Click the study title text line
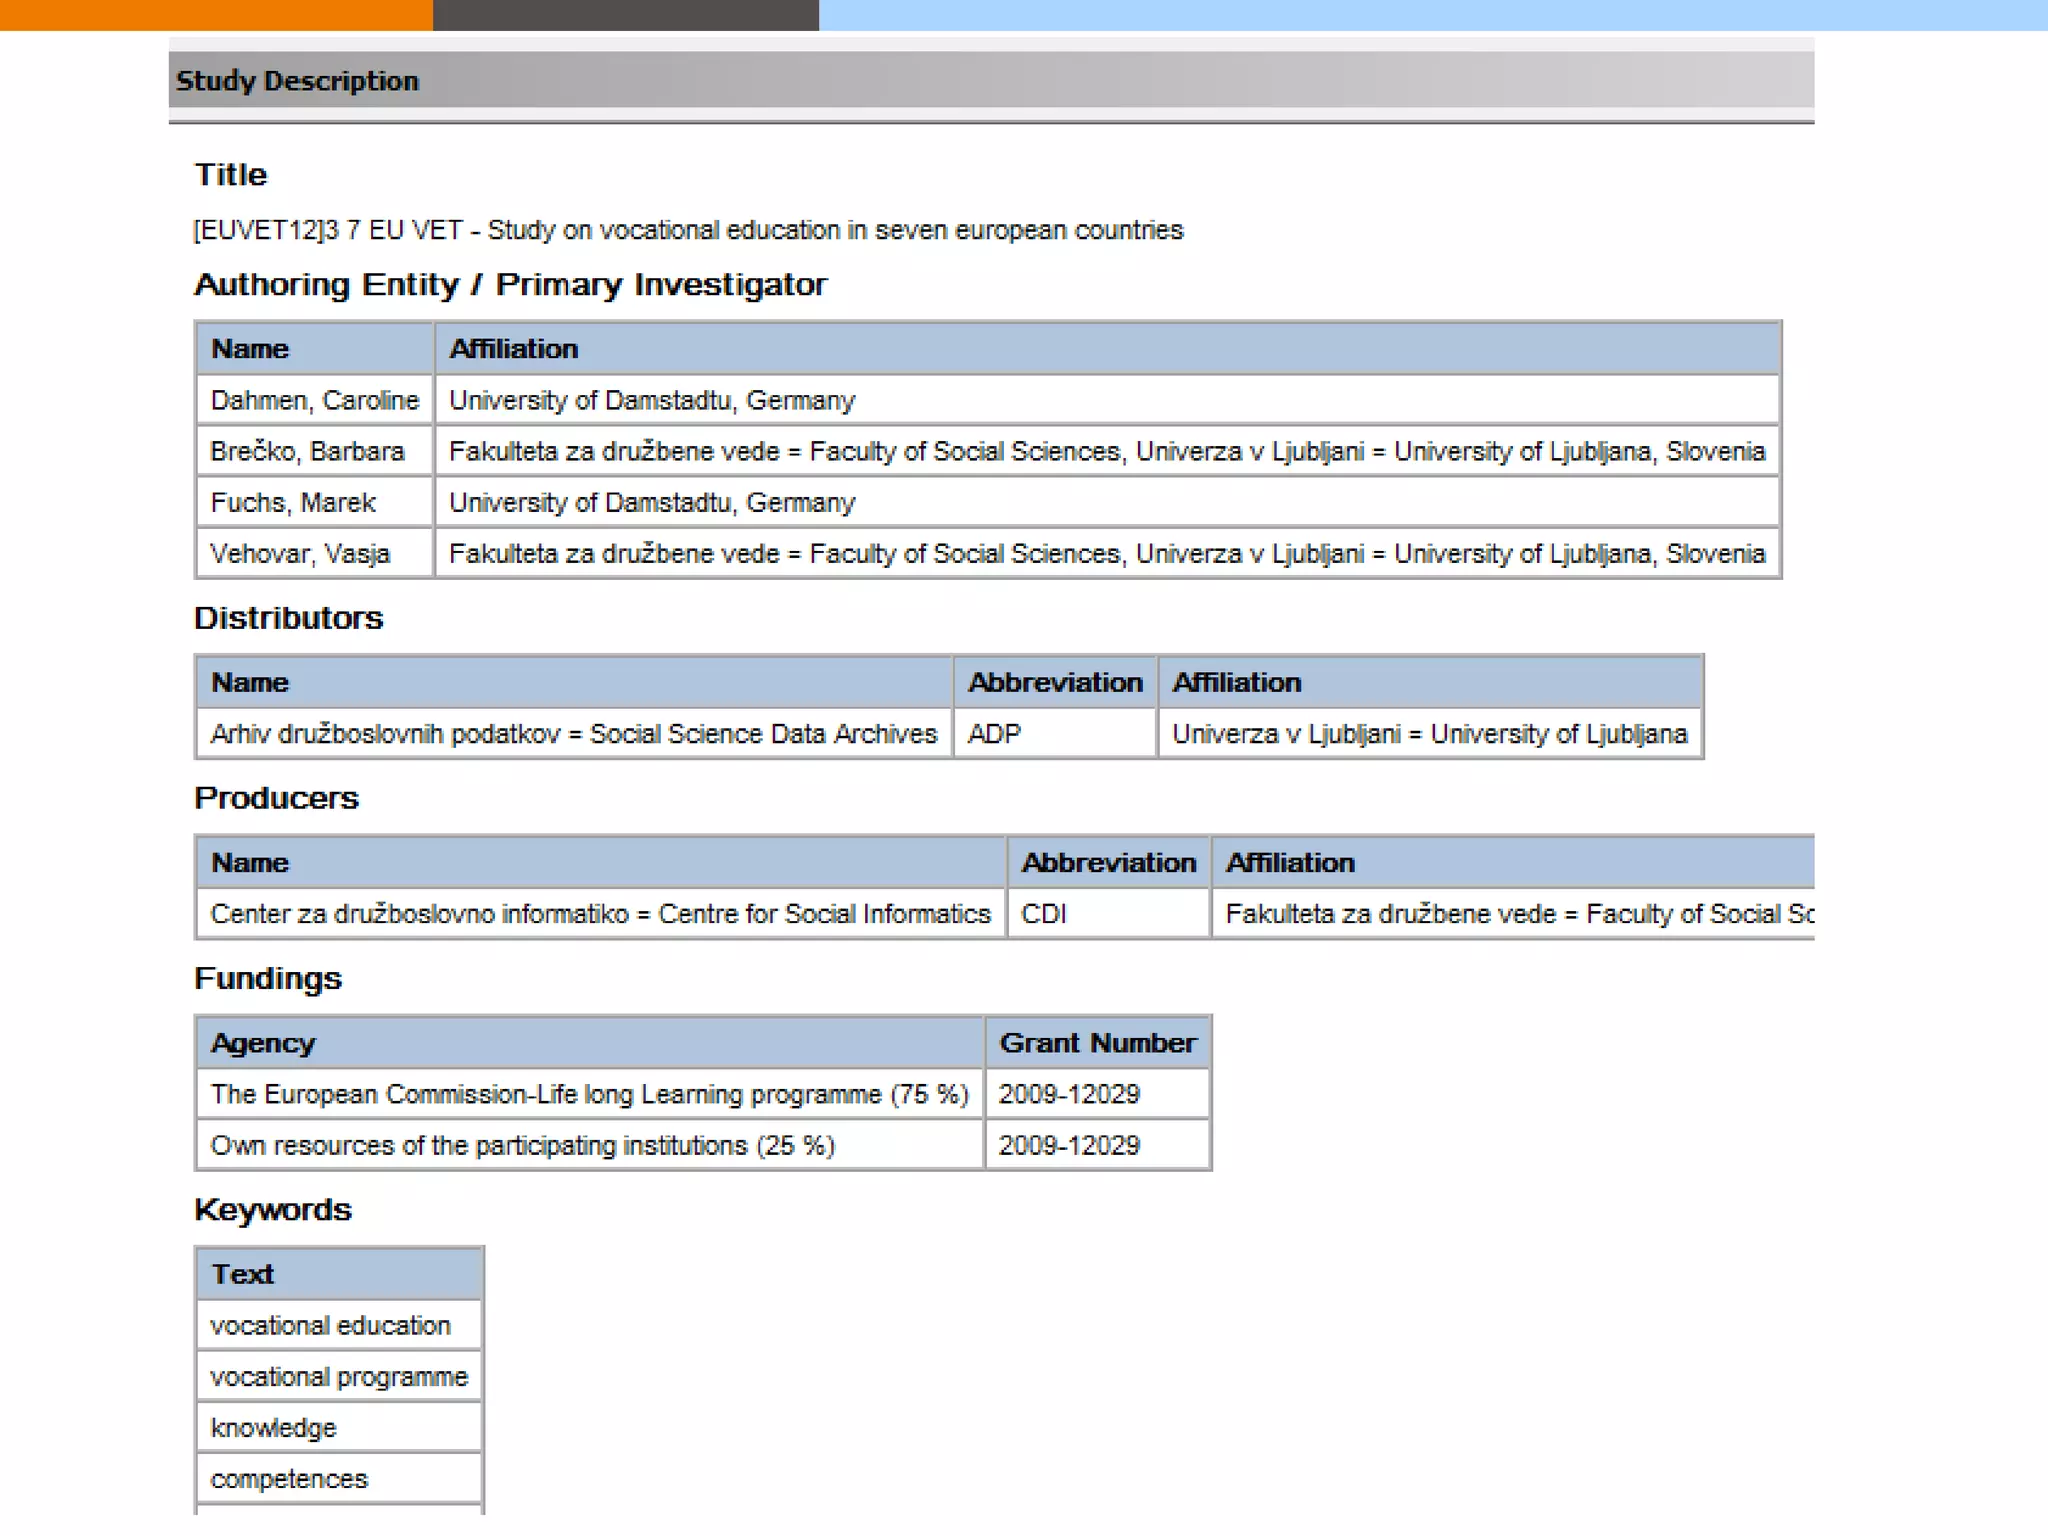The image size is (2048, 1536). [x=688, y=230]
